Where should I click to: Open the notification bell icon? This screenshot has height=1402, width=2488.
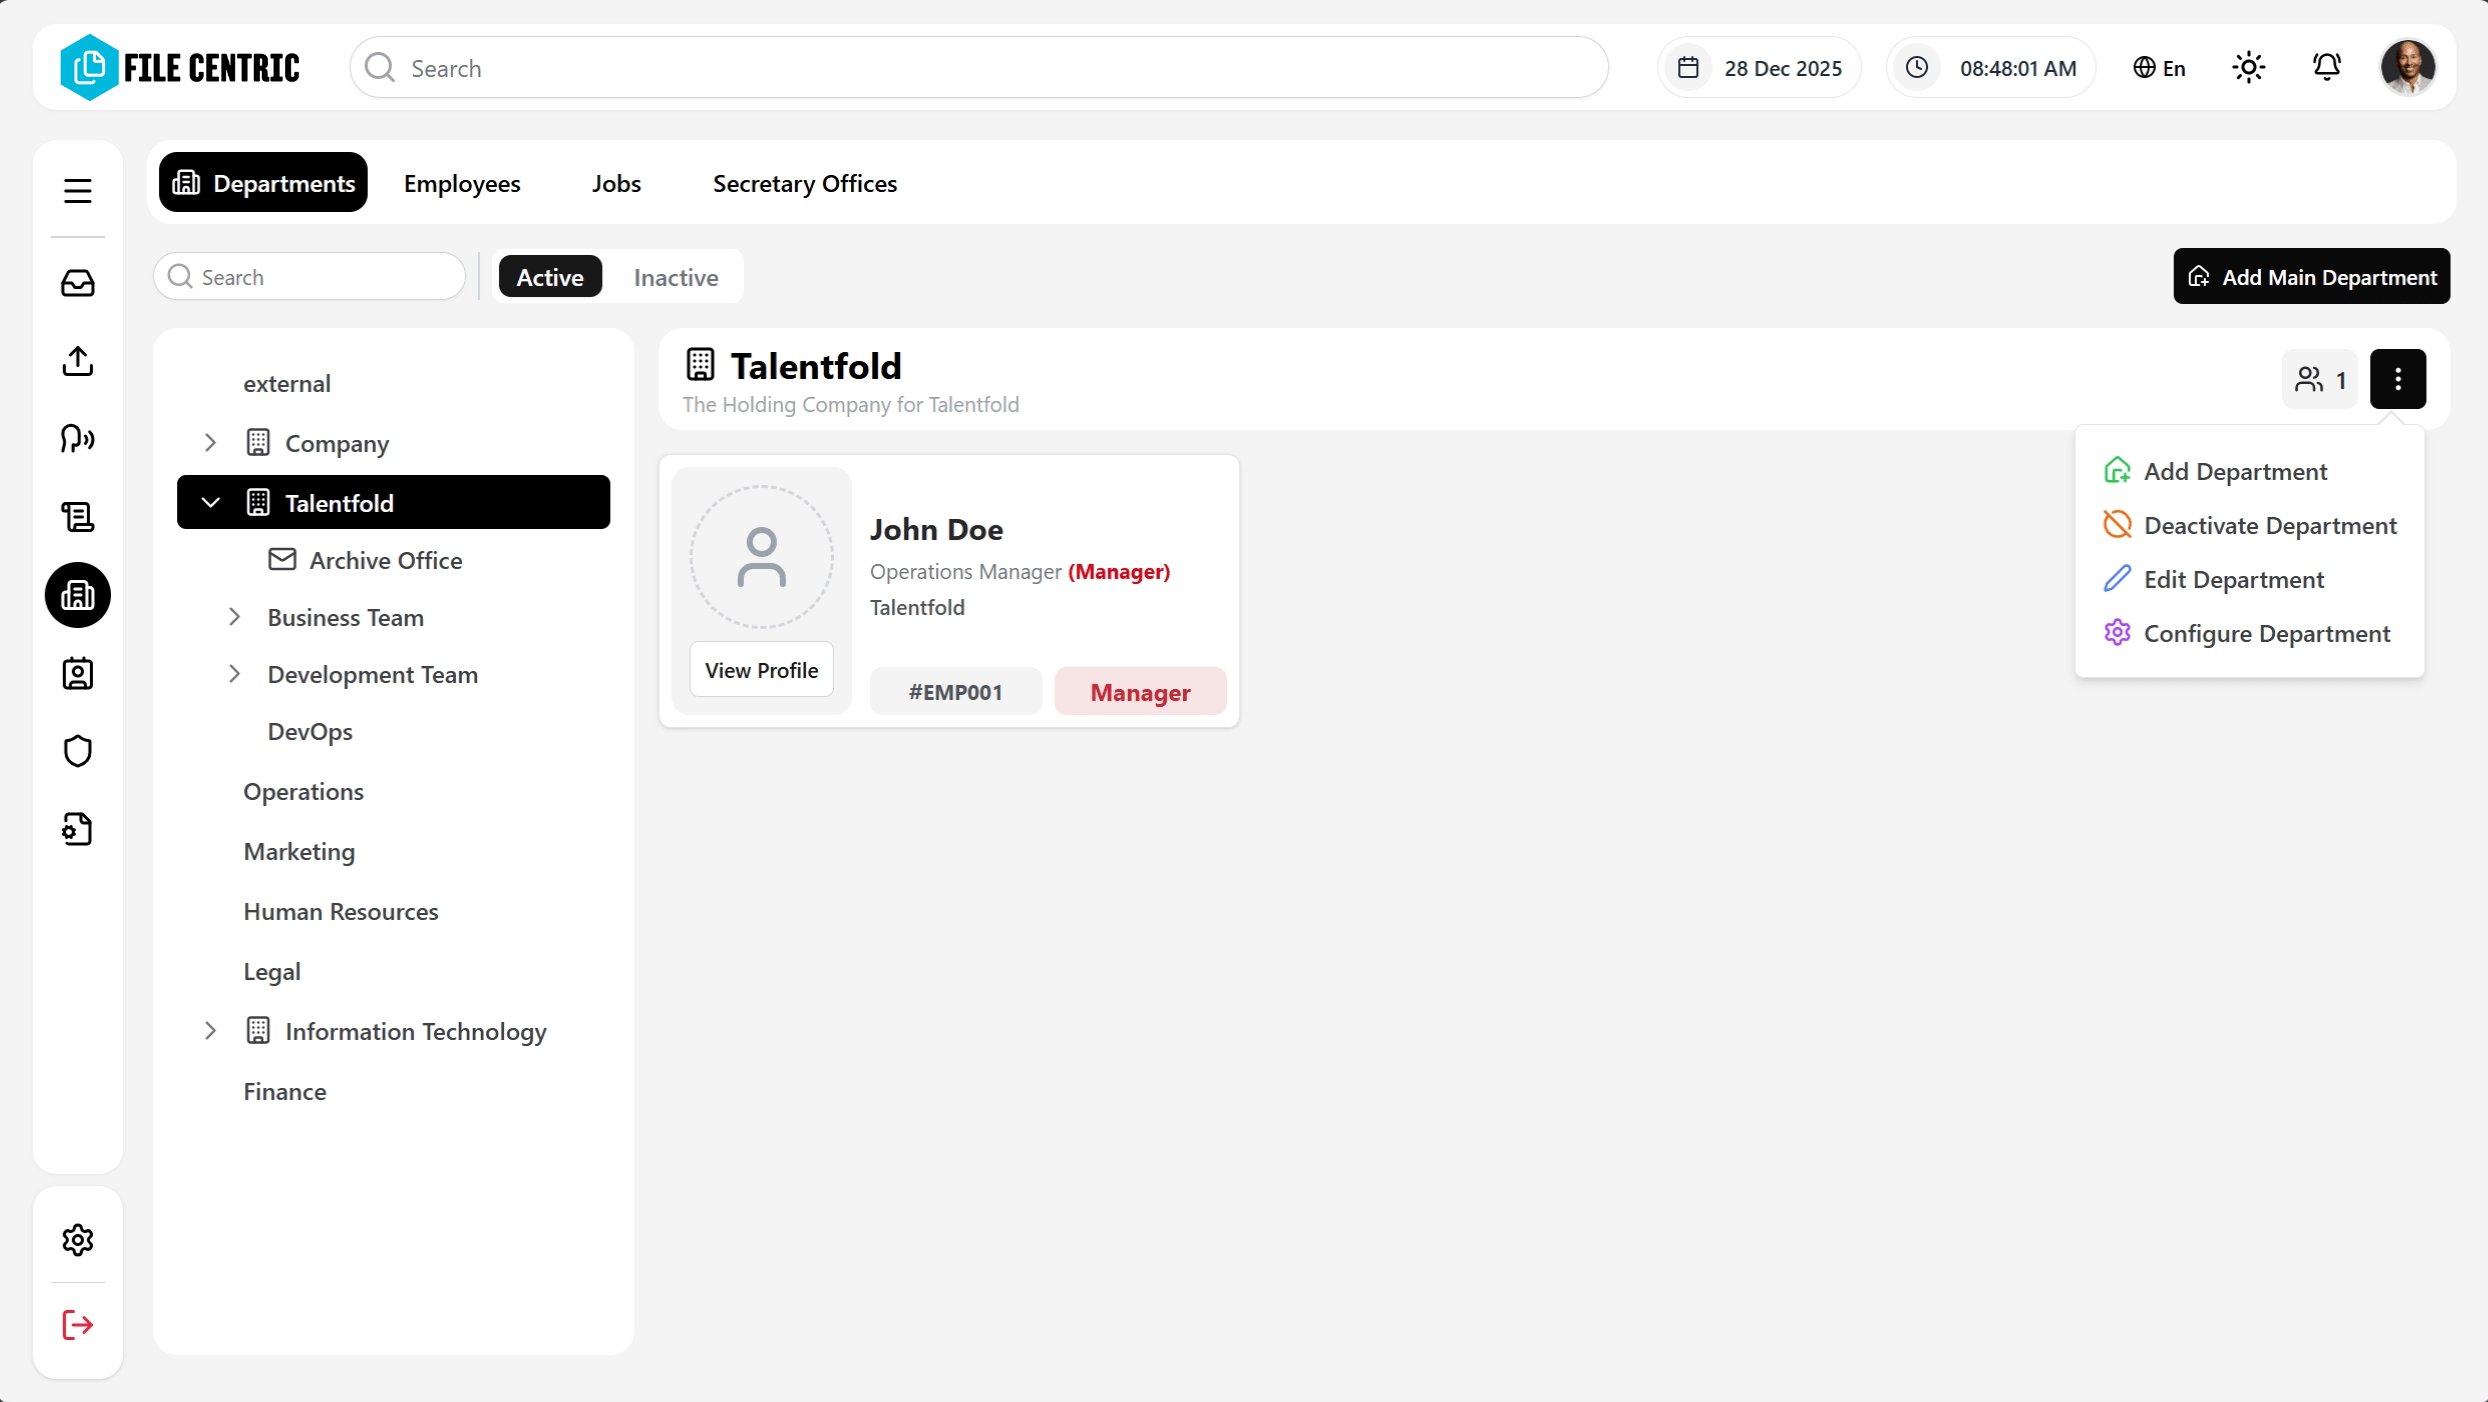pos(2326,67)
